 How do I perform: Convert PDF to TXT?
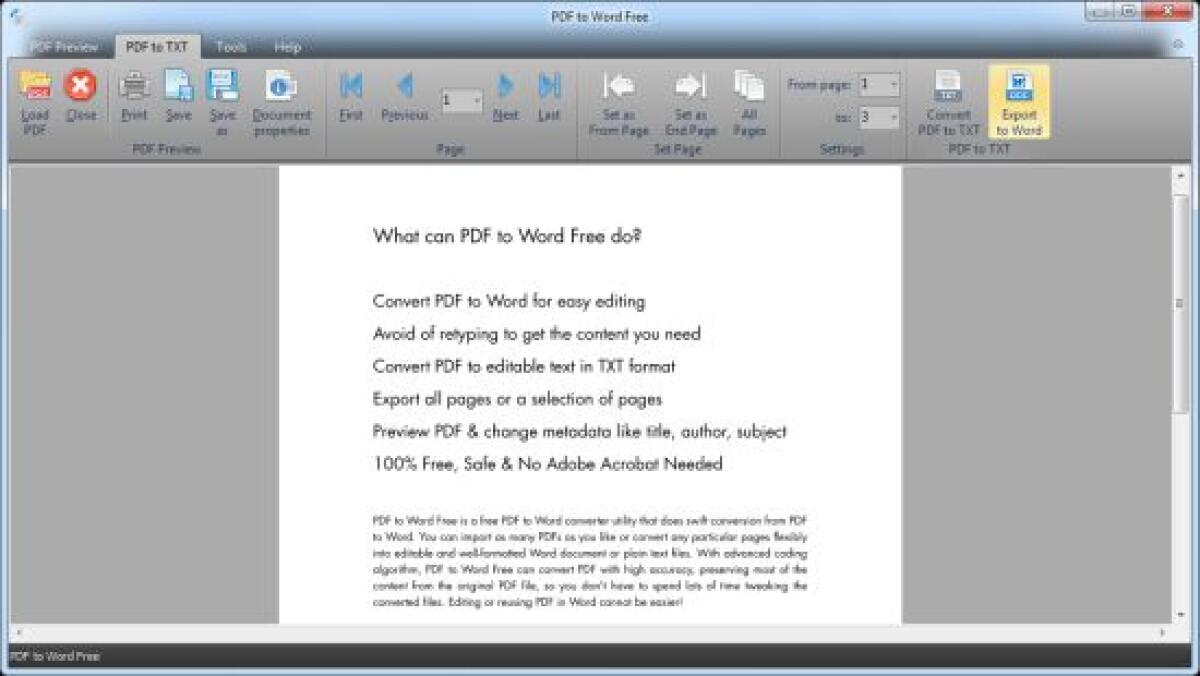click(946, 100)
